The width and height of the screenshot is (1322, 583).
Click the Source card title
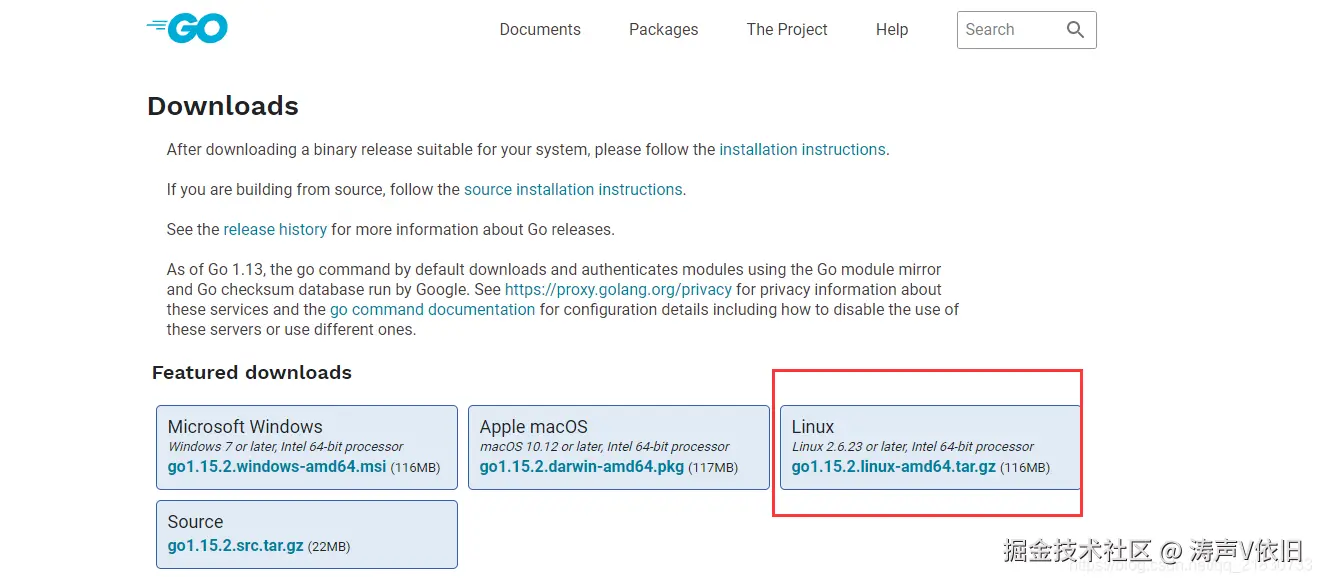[x=196, y=521]
